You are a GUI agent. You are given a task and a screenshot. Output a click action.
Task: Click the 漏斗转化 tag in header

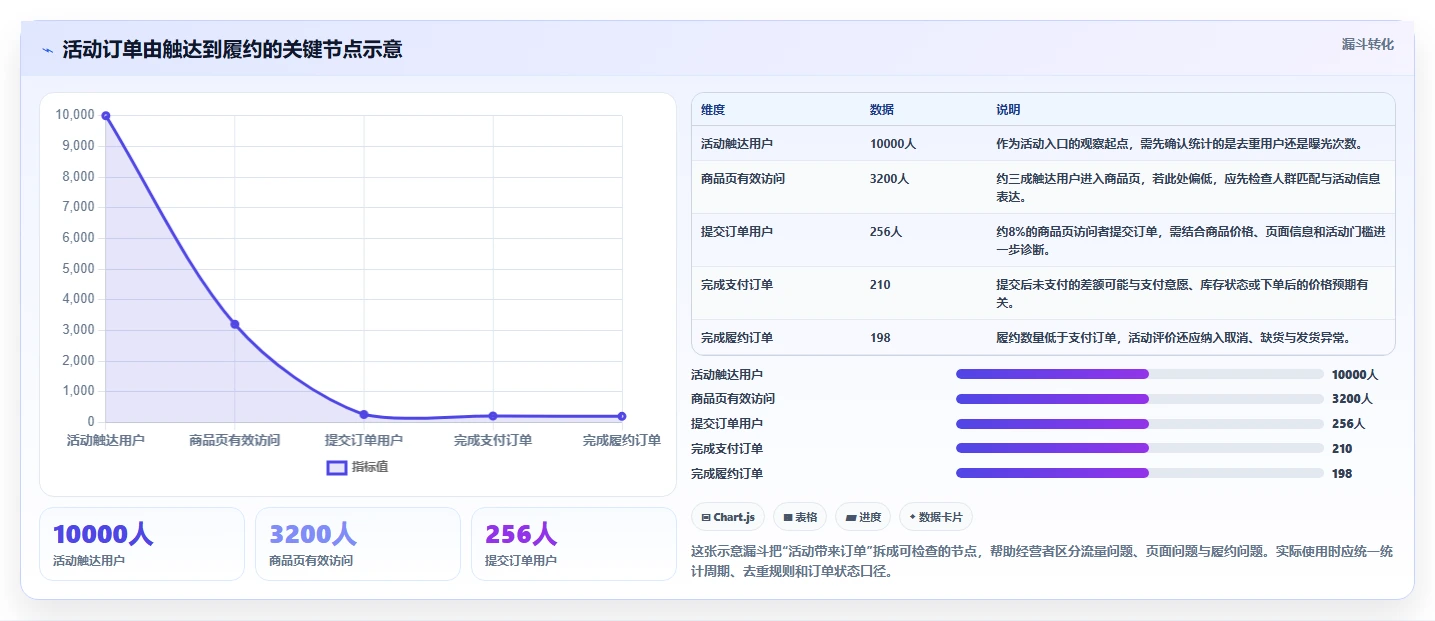[x=1367, y=45]
